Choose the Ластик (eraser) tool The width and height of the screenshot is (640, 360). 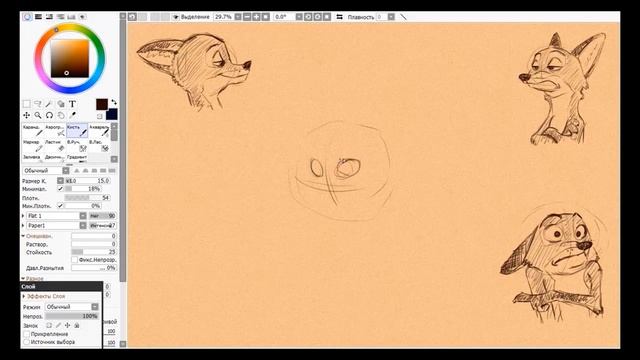55,145
